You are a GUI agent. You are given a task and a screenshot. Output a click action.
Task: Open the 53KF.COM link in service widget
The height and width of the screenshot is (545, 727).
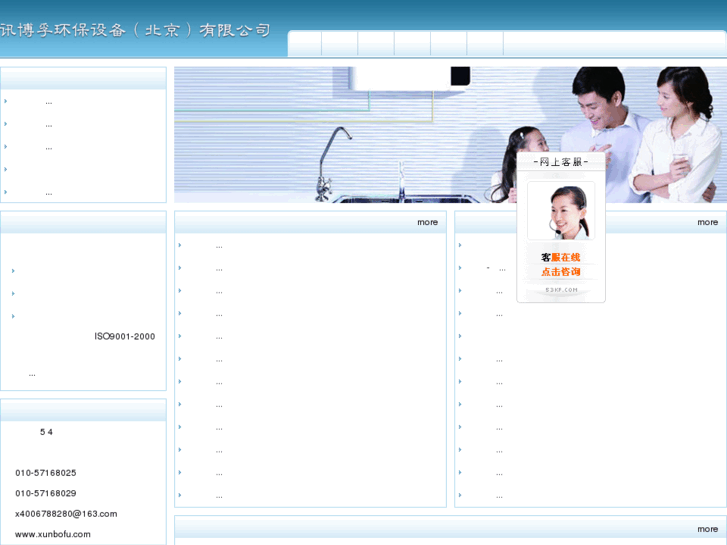pyautogui.click(x=561, y=290)
